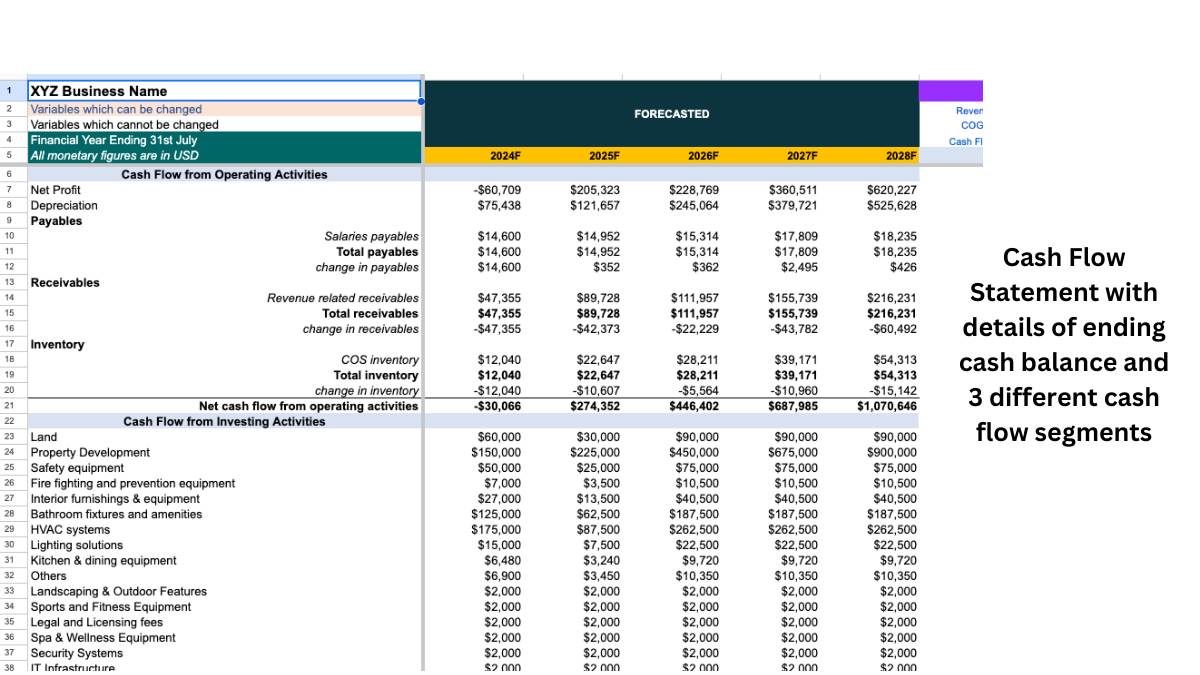
Task: Select the Total receivables label
Action: point(370,314)
